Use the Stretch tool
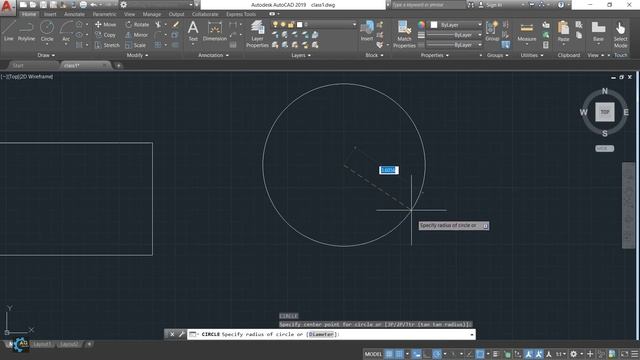The image size is (640, 360). click(107, 45)
